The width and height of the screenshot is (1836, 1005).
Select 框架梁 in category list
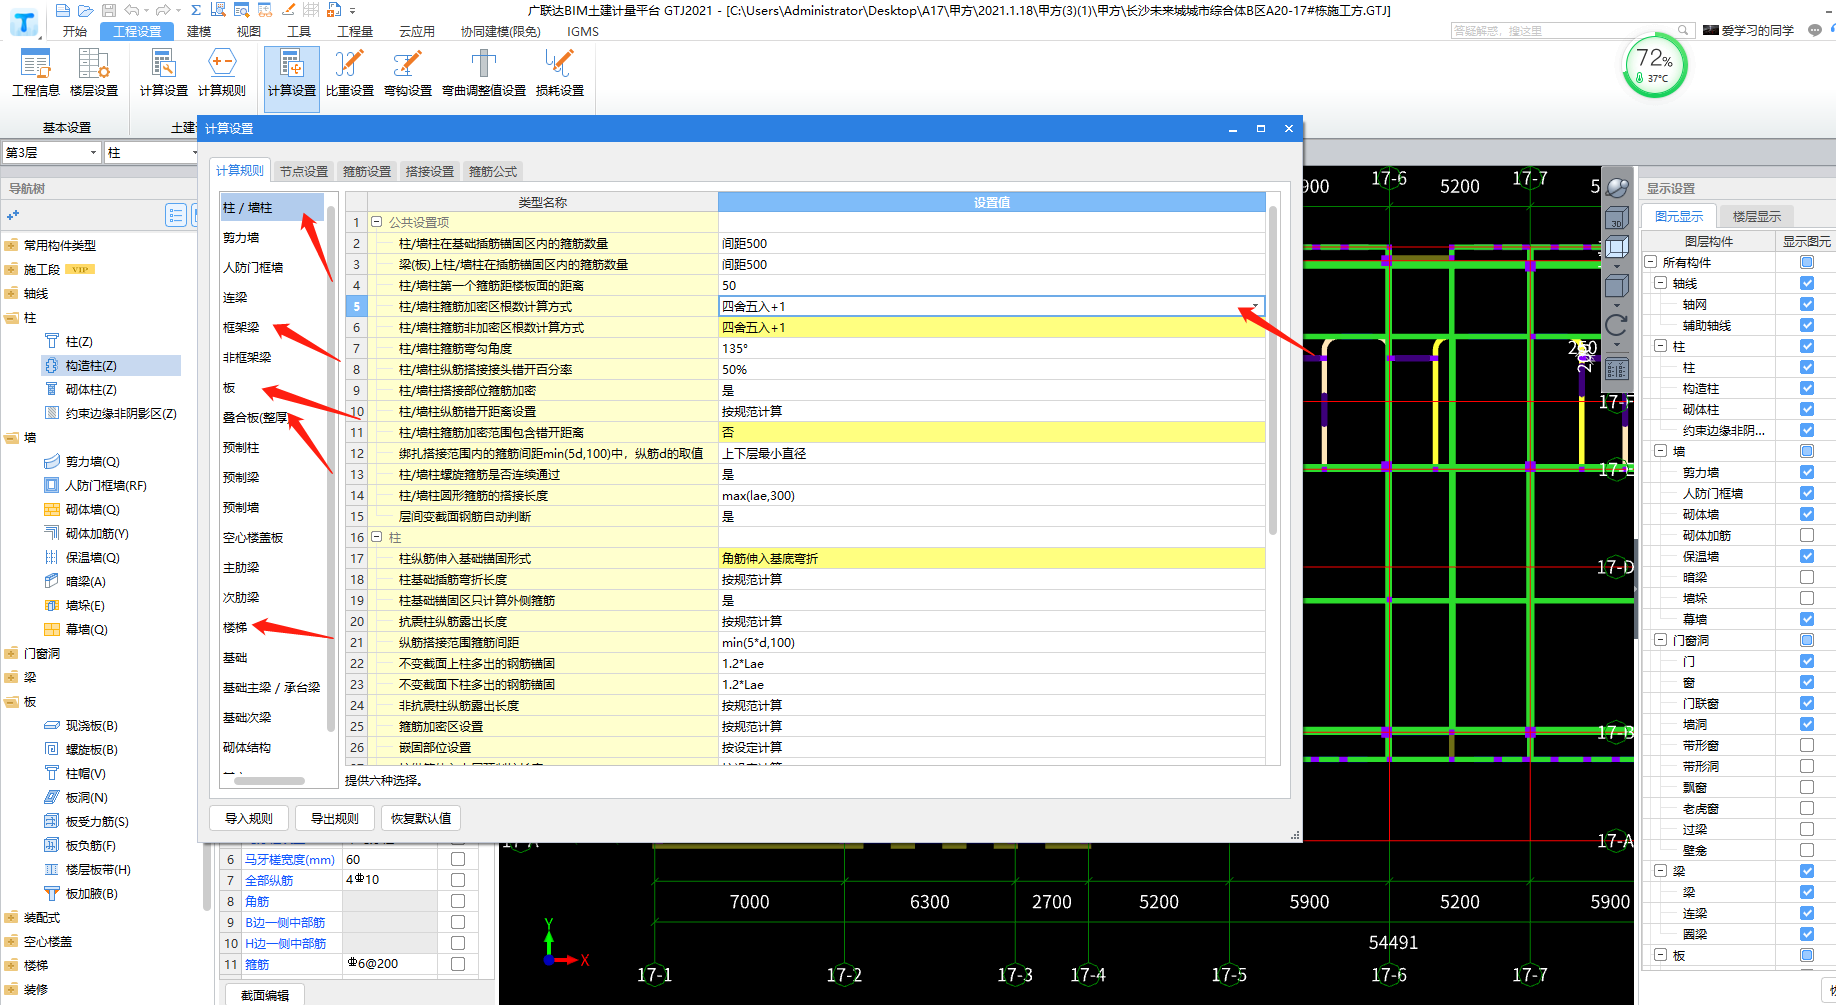point(241,327)
